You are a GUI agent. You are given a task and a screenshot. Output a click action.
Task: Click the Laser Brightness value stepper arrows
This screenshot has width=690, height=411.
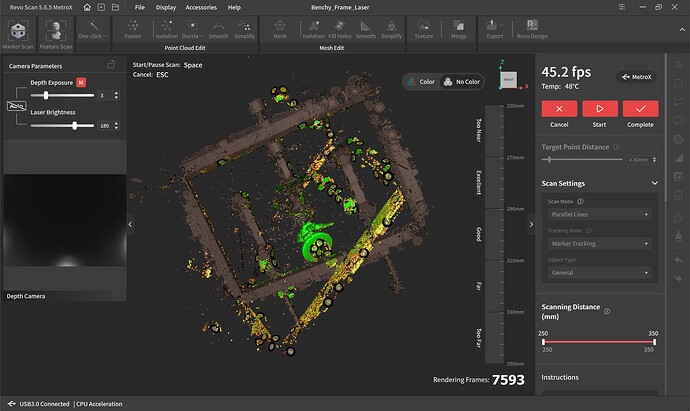click(116, 125)
